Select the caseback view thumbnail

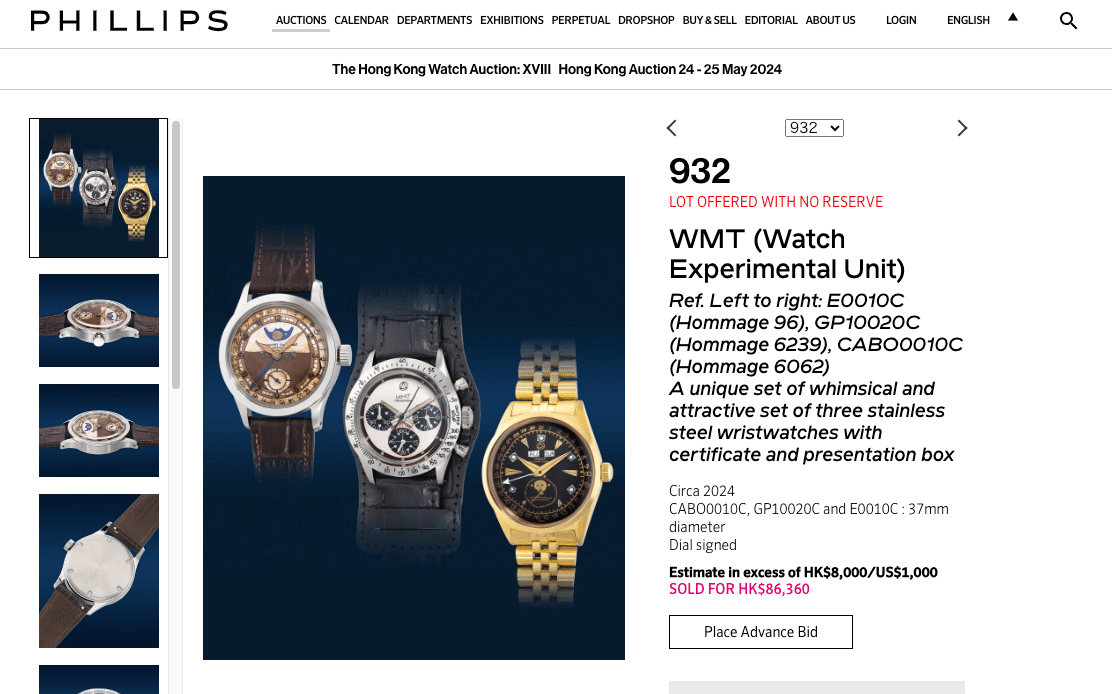pyautogui.click(x=99, y=571)
